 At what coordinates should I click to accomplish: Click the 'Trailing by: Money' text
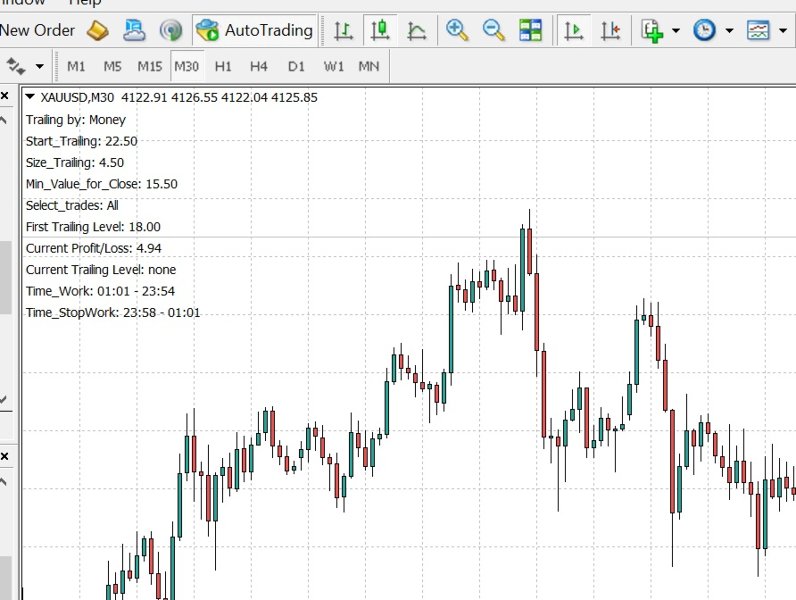click(x=76, y=120)
